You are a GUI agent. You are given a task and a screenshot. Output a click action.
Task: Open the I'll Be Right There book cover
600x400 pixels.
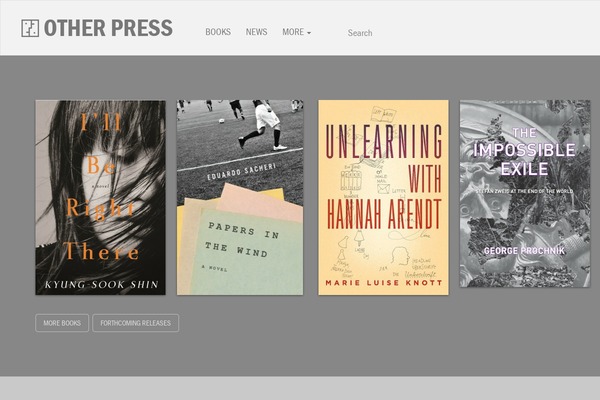point(101,198)
